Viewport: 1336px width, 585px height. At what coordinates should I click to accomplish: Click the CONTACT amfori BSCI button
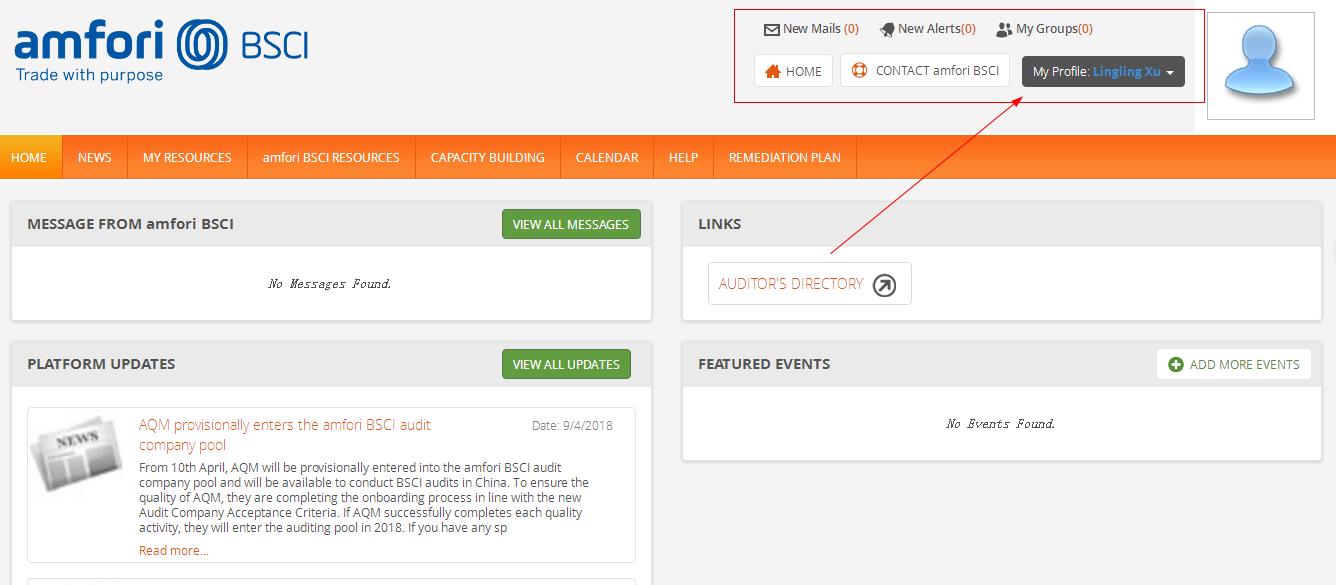click(925, 70)
